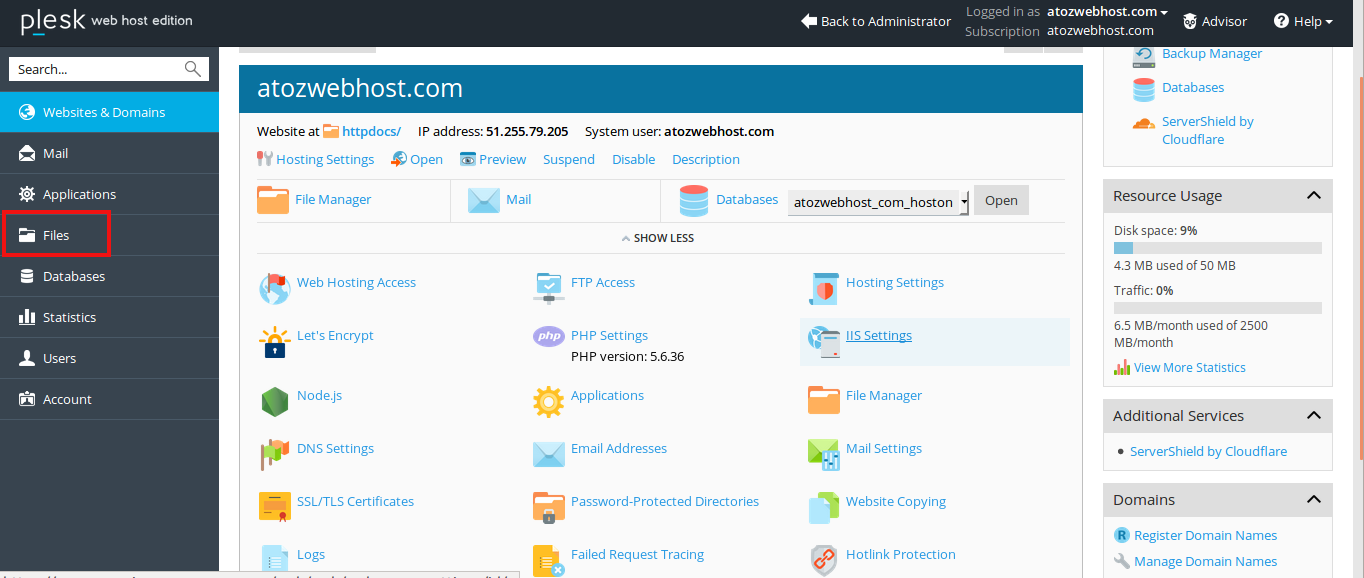Click the Email Addresses envelope icon
The height and width of the screenshot is (578, 1364).
click(549, 455)
